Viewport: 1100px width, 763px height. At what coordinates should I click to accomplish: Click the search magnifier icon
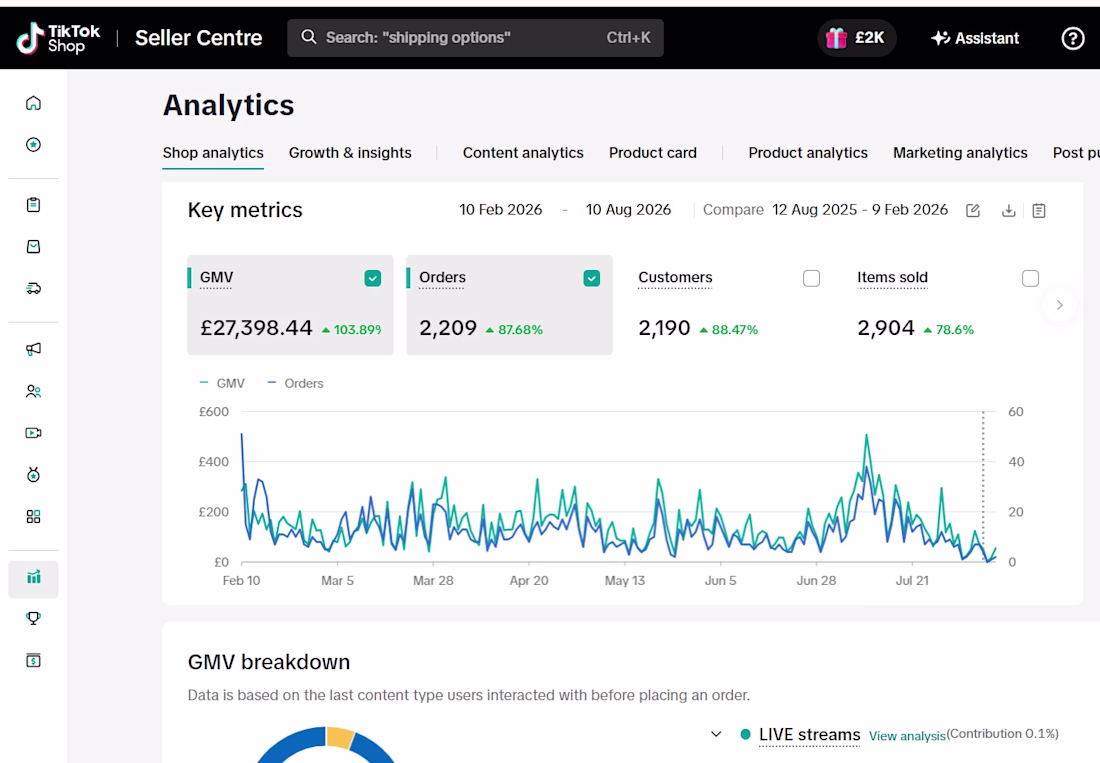pos(309,37)
